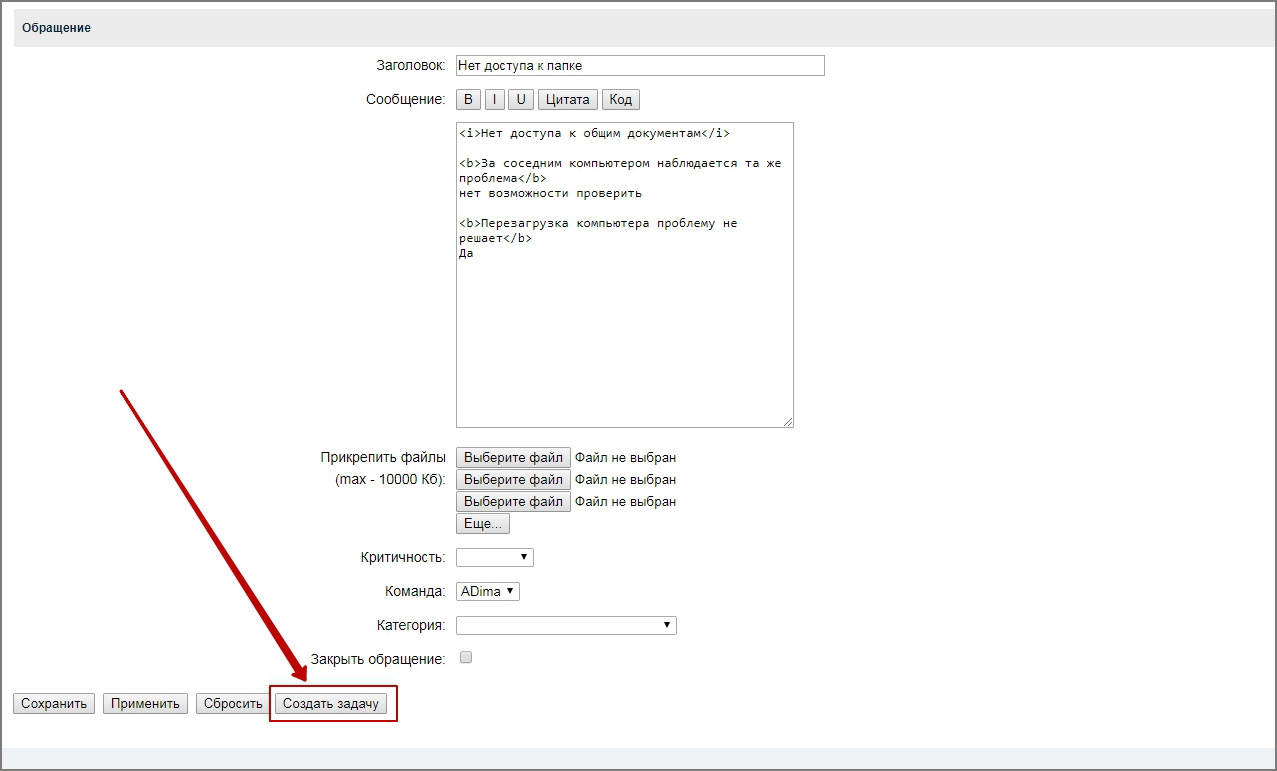
Task: Apply italic with the I button
Action: click(495, 100)
